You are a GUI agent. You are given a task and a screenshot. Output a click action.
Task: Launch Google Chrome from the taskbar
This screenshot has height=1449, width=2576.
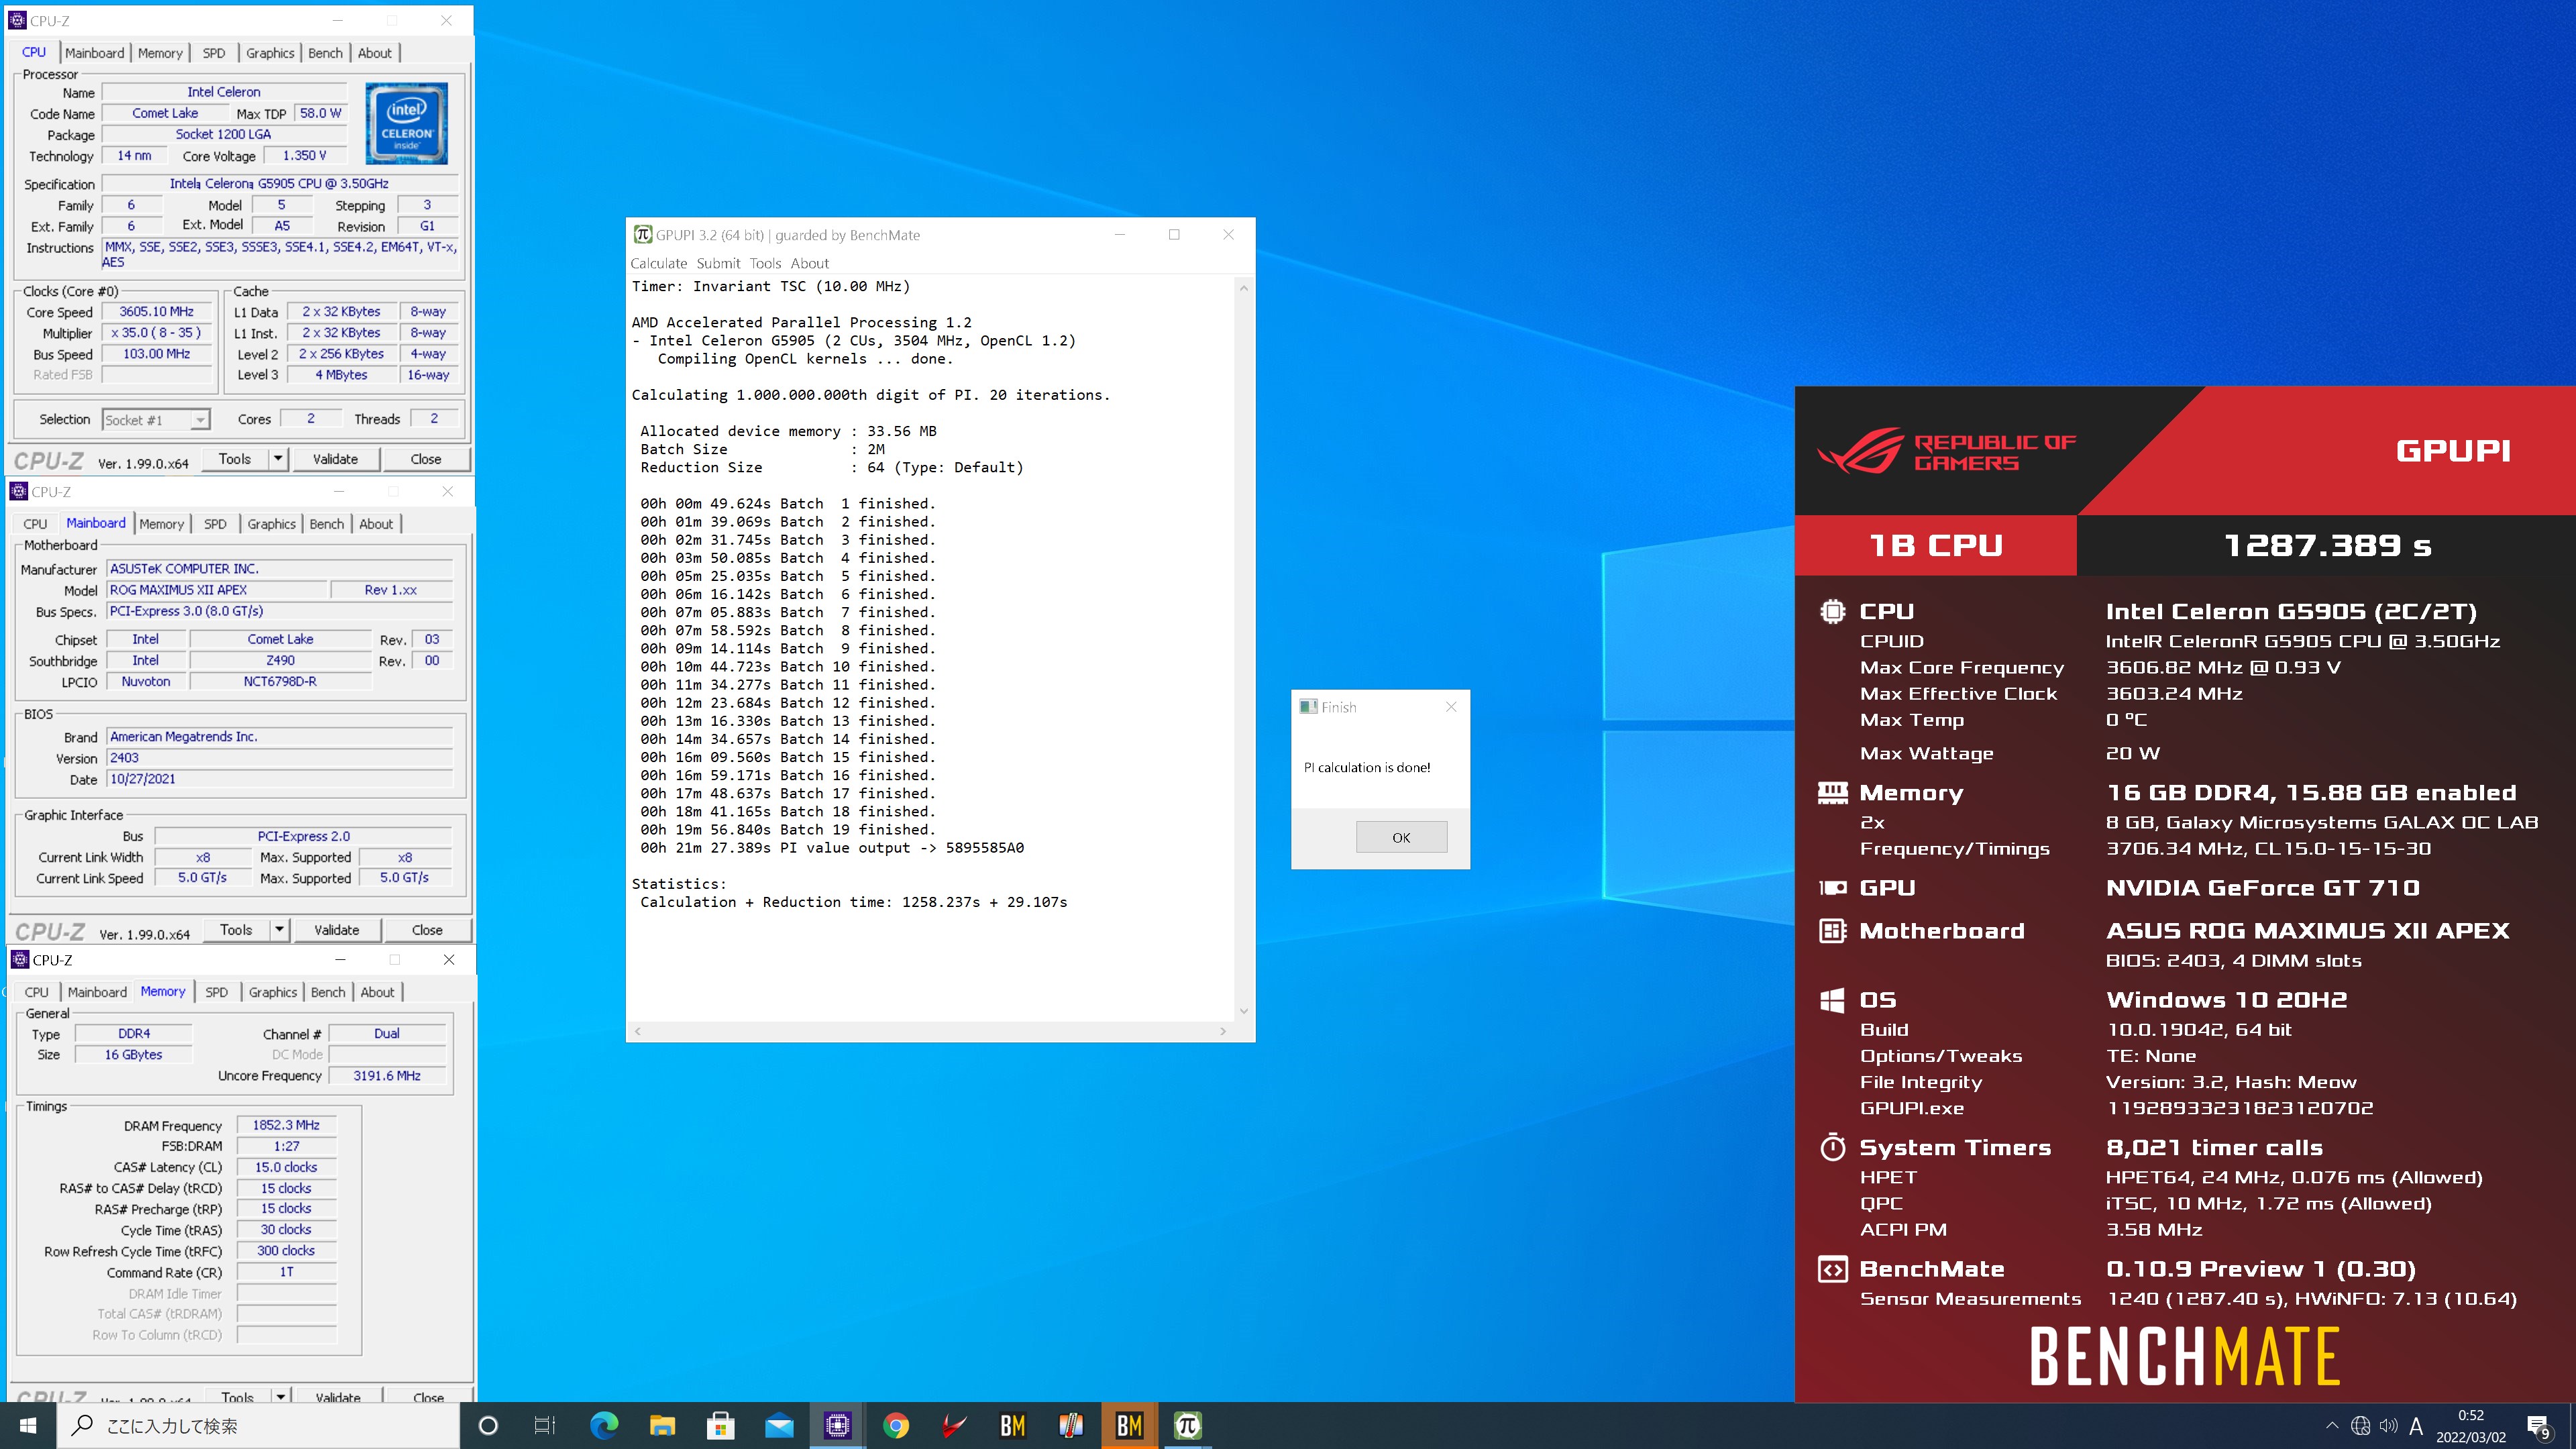[x=896, y=1425]
